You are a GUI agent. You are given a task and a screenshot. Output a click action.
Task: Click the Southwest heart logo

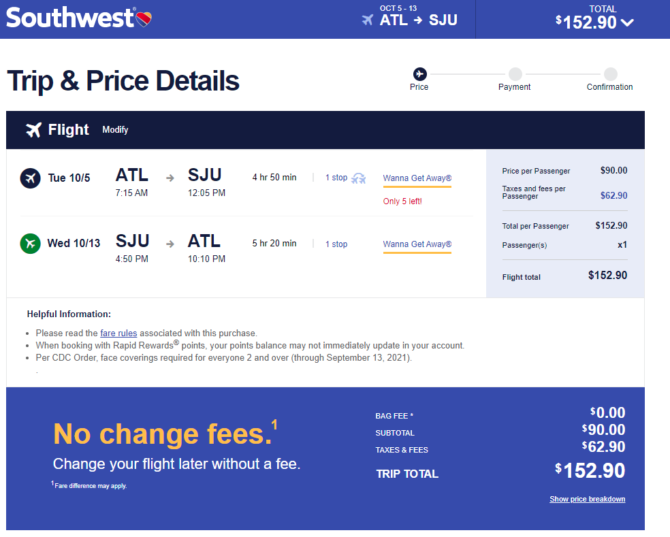point(144,18)
